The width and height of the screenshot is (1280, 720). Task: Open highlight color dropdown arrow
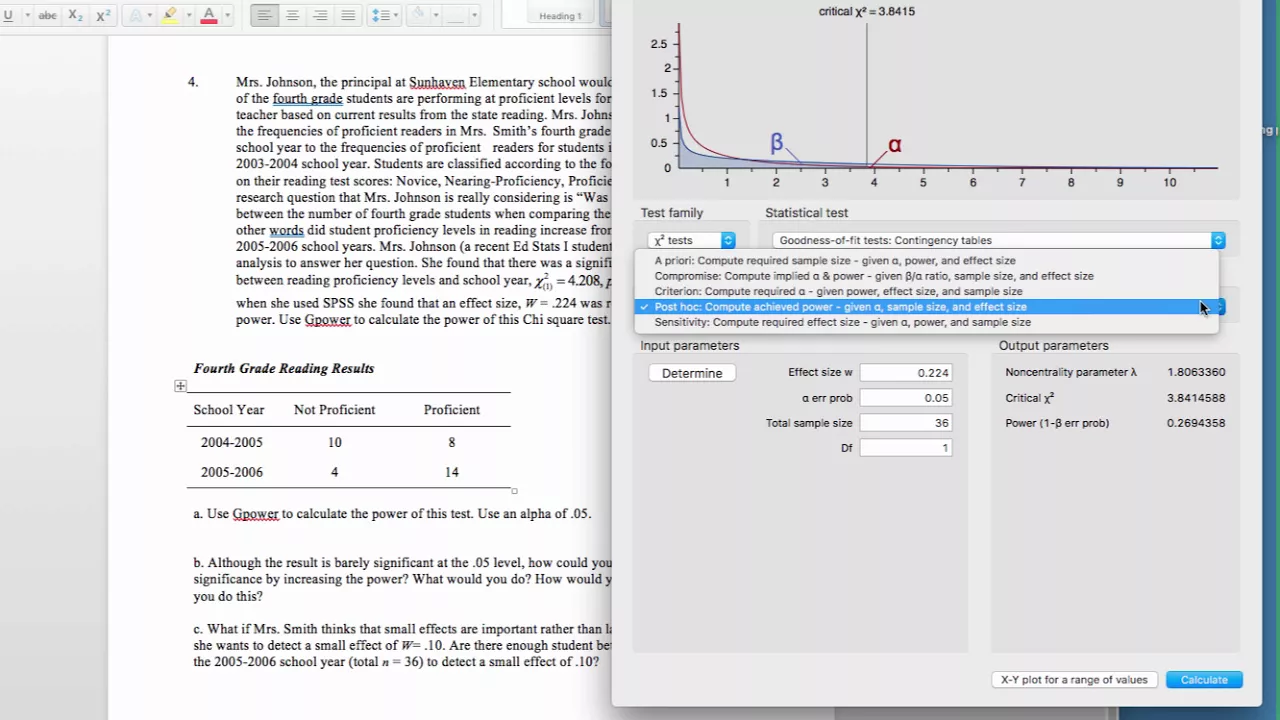tap(187, 16)
